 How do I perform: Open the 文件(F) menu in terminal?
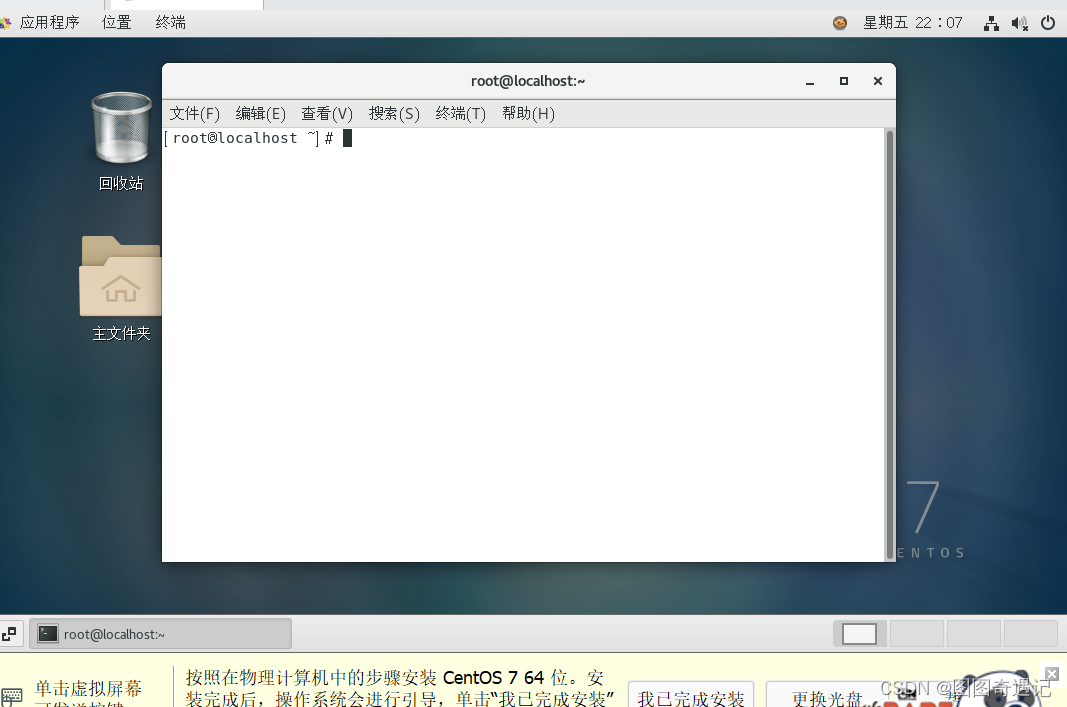194,113
